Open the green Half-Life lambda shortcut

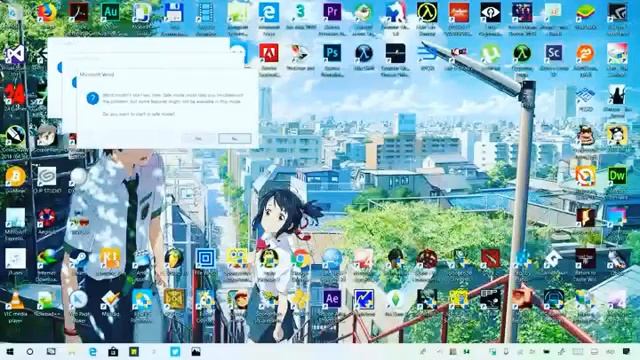(522, 53)
